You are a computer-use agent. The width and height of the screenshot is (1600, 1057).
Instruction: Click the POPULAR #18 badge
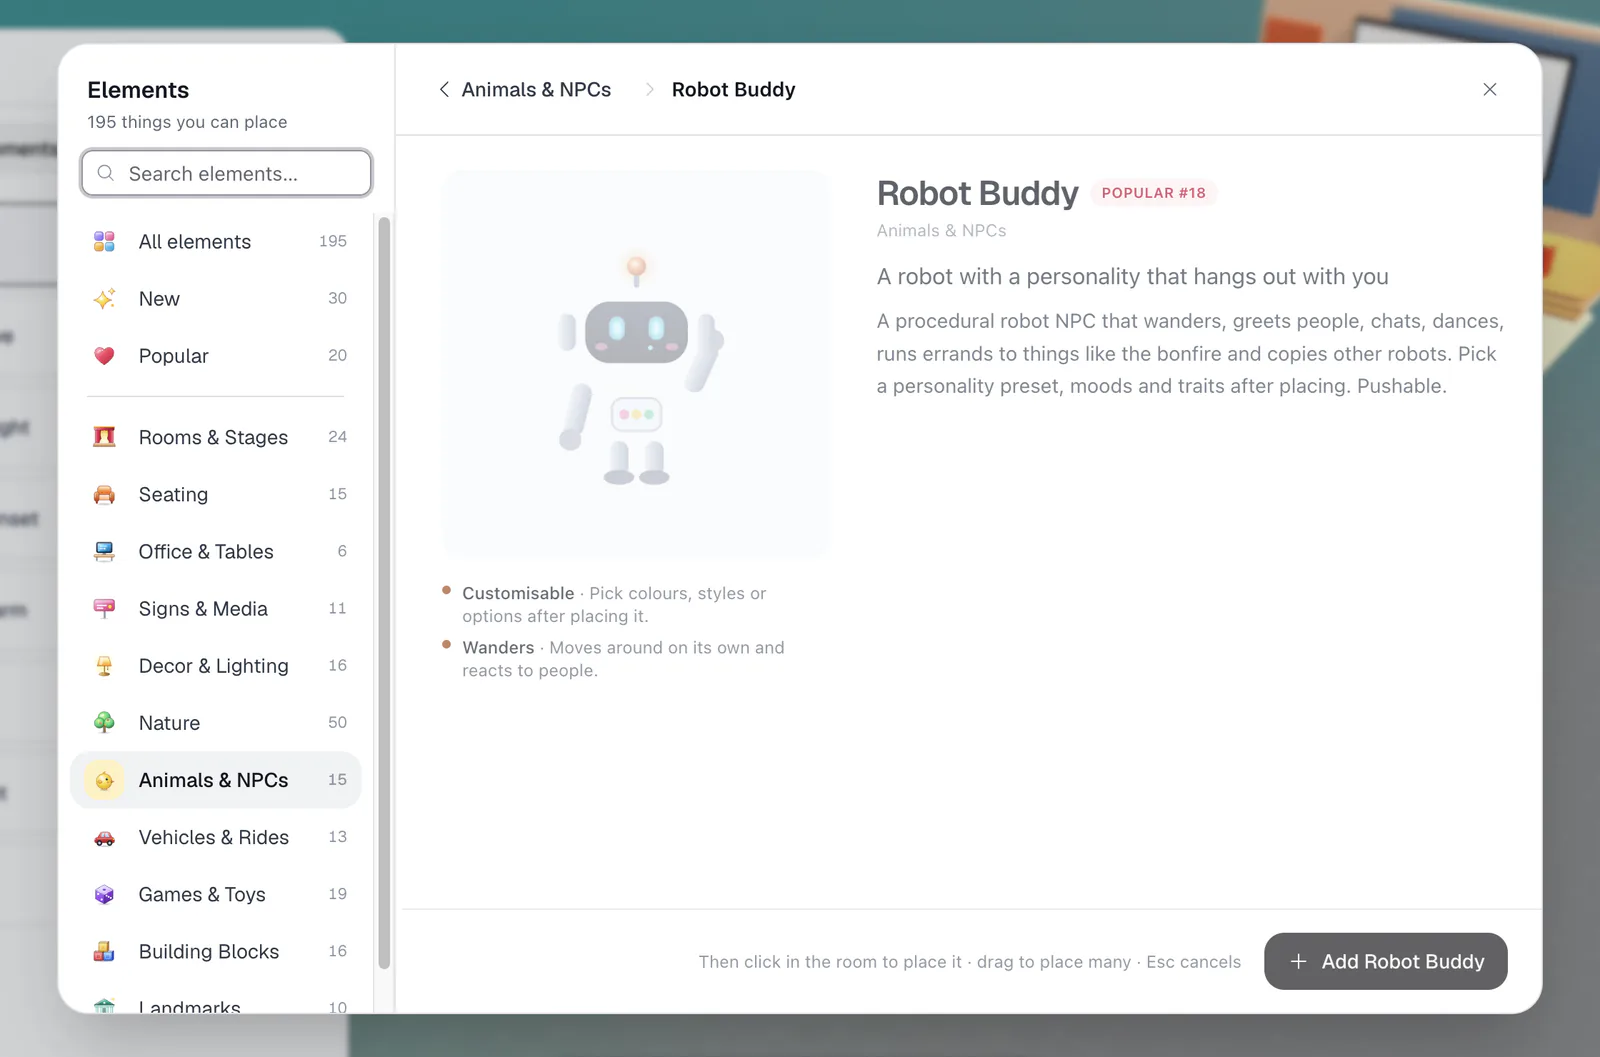click(1153, 193)
